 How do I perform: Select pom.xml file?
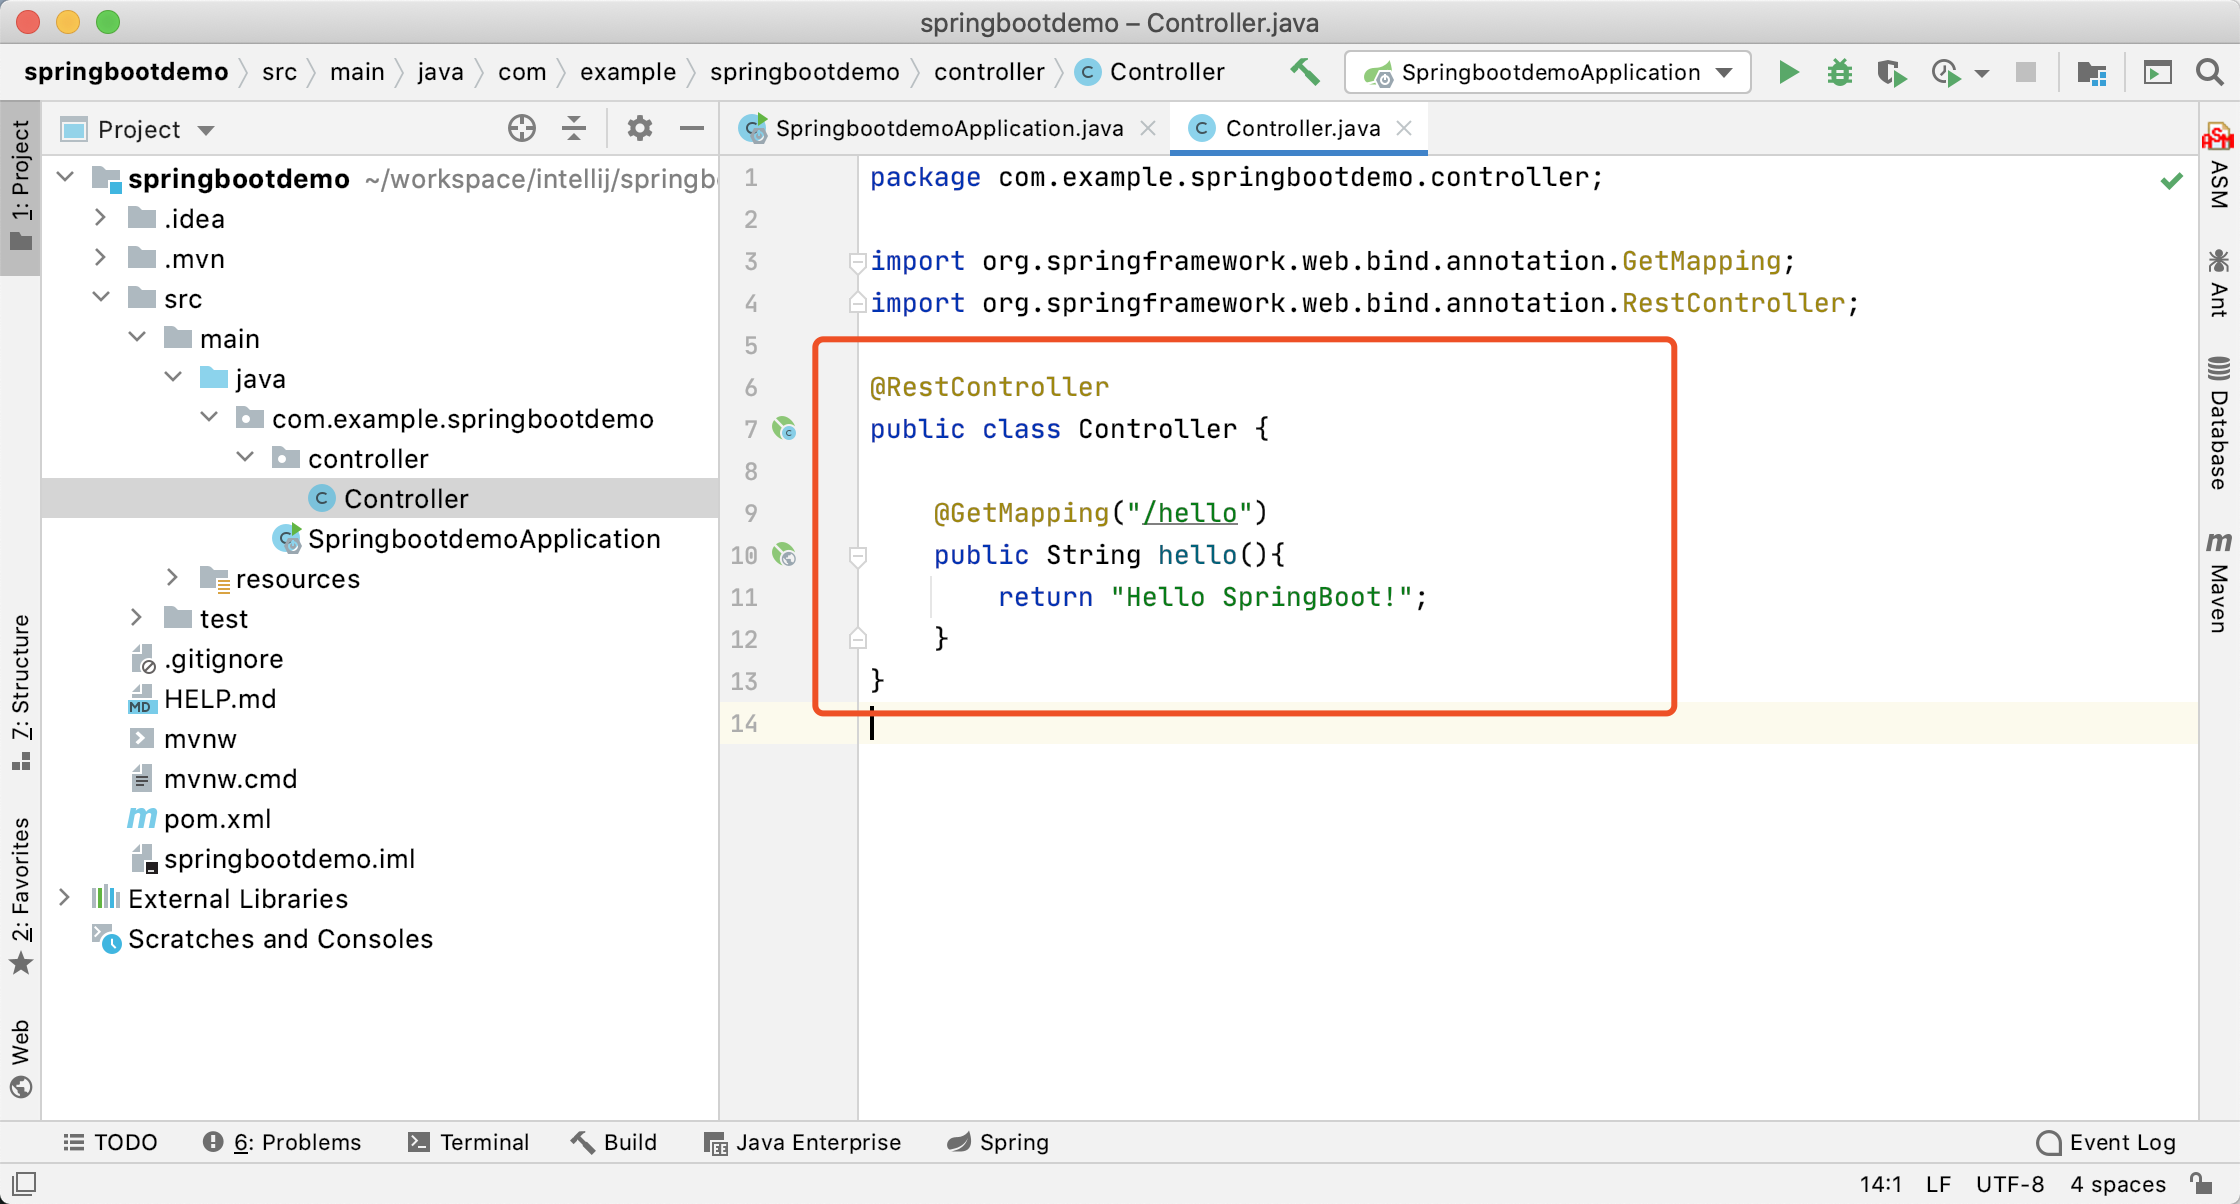[x=217, y=818]
